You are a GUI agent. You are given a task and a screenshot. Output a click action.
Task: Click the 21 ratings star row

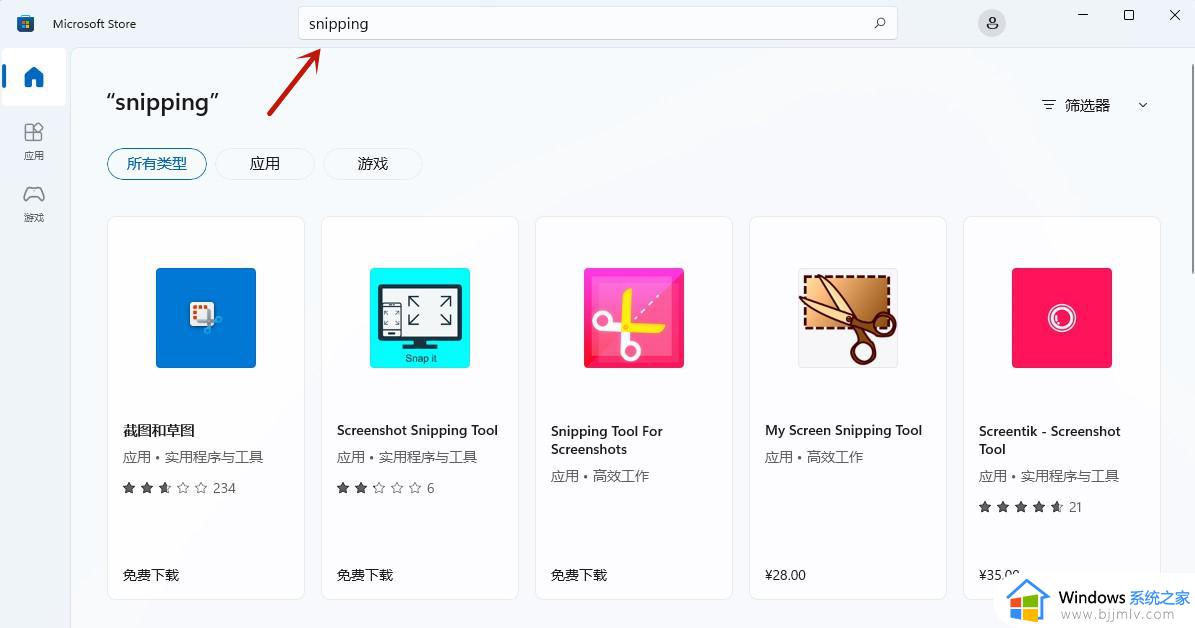(1030, 507)
